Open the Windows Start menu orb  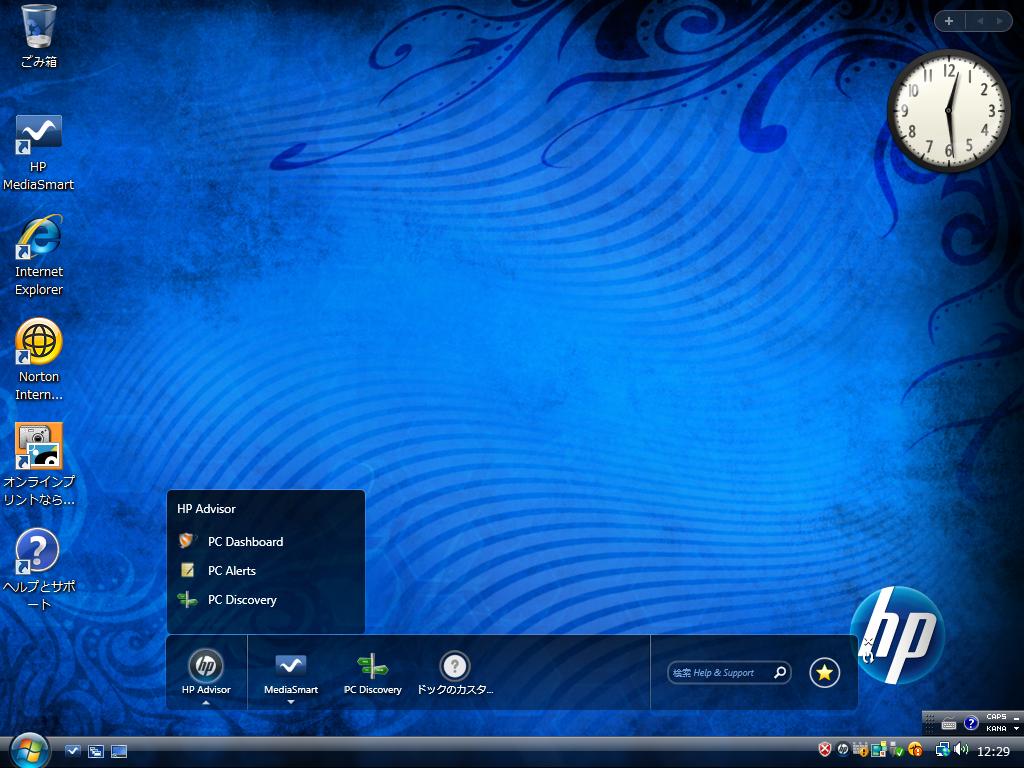tap(28, 751)
